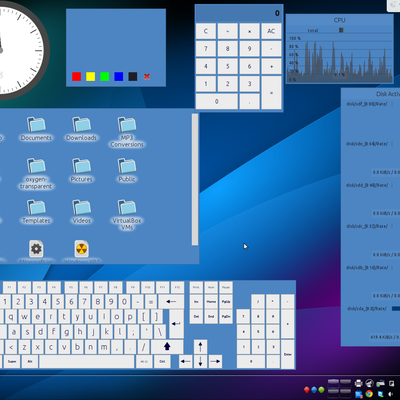Click the 7 button on the calculator
The height and width of the screenshot is (400, 400).
[x=206, y=49]
